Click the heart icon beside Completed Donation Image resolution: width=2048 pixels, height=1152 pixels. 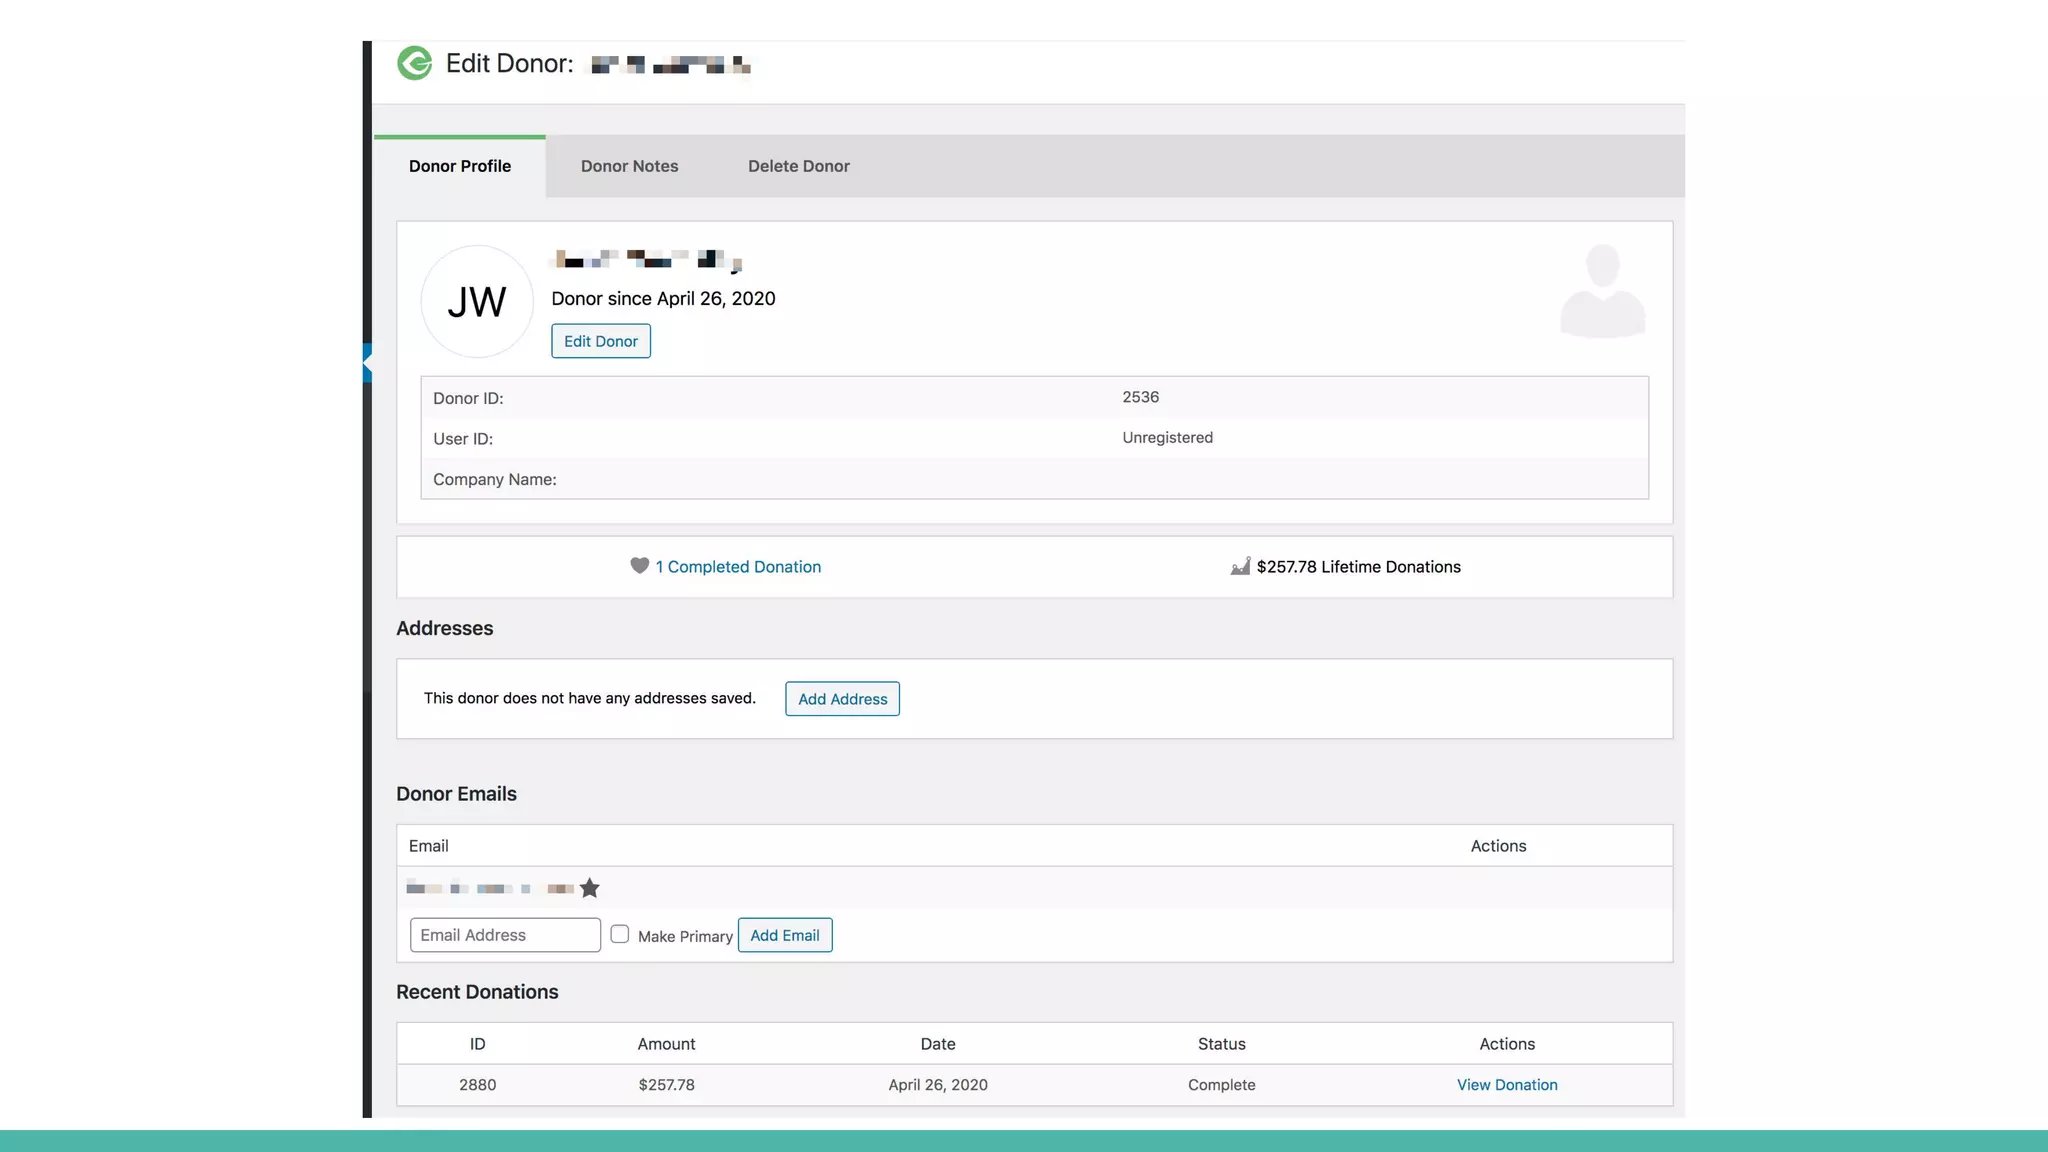[x=639, y=566]
